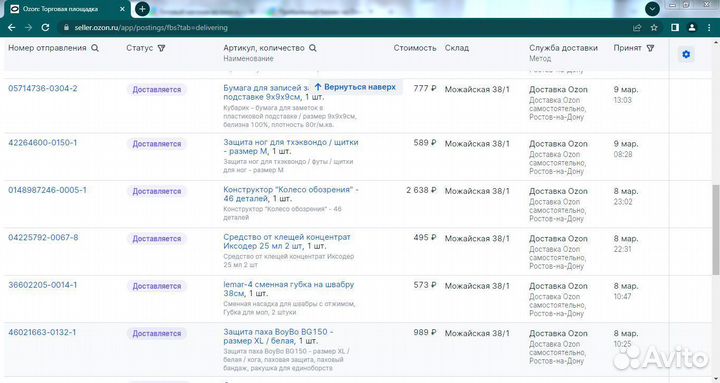Open the Принят date filter funnel
Screen dimensions: 720x383
(650, 48)
